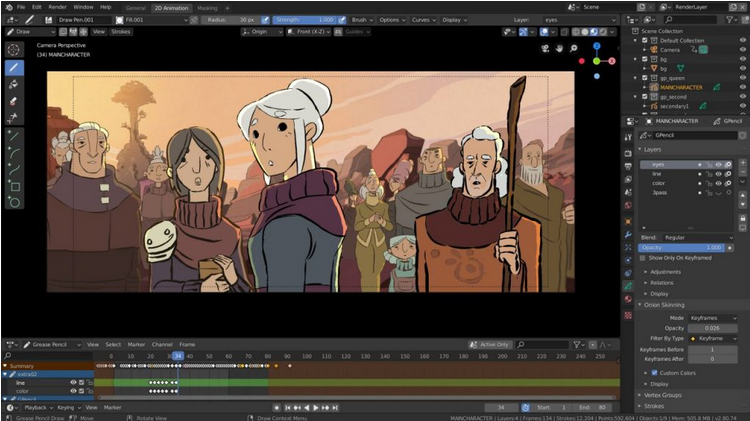Hide the color layer in Layers list
Image resolution: width=750 pixels, height=421 pixels.
point(718,183)
